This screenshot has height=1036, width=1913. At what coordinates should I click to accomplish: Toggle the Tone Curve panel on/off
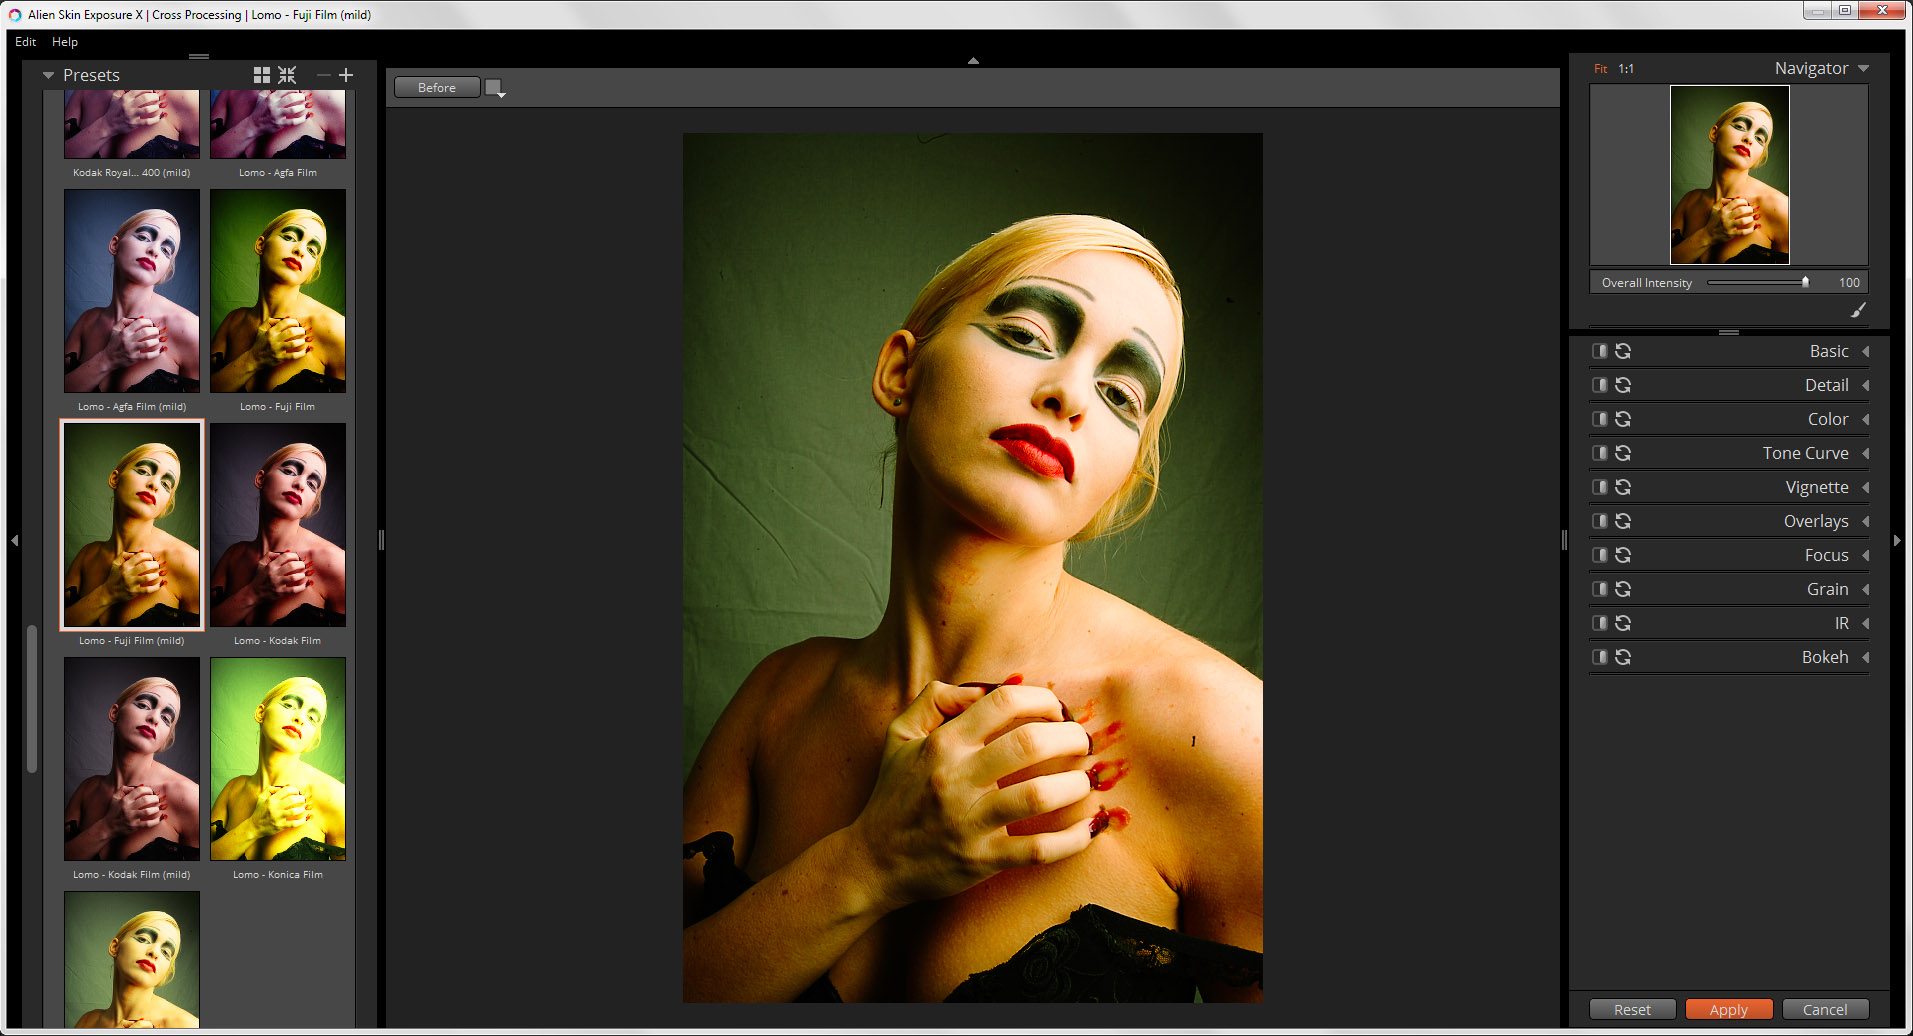click(1600, 453)
